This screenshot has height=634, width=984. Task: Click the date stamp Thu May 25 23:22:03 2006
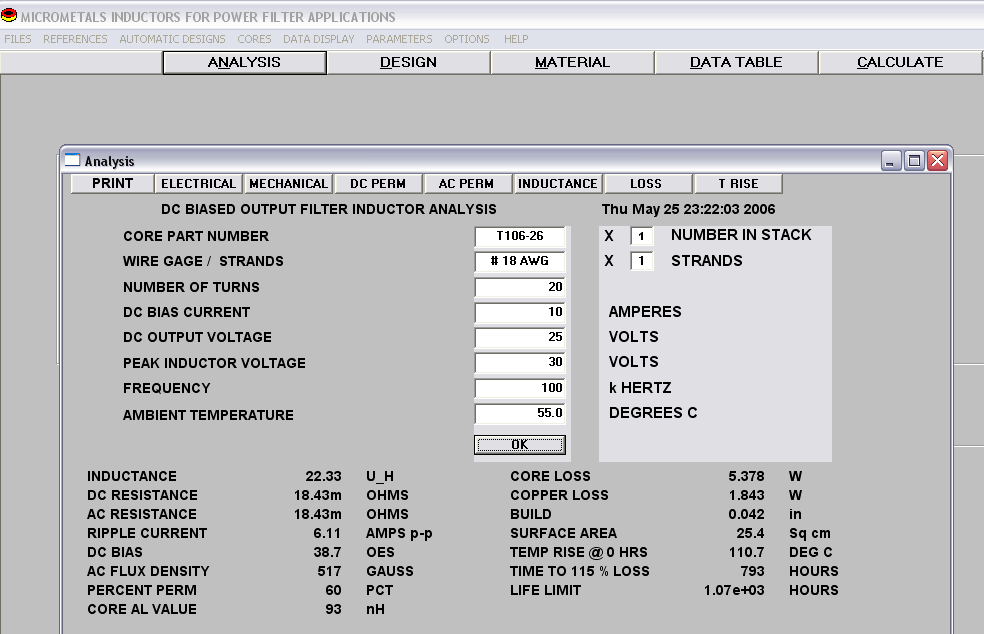click(x=688, y=209)
